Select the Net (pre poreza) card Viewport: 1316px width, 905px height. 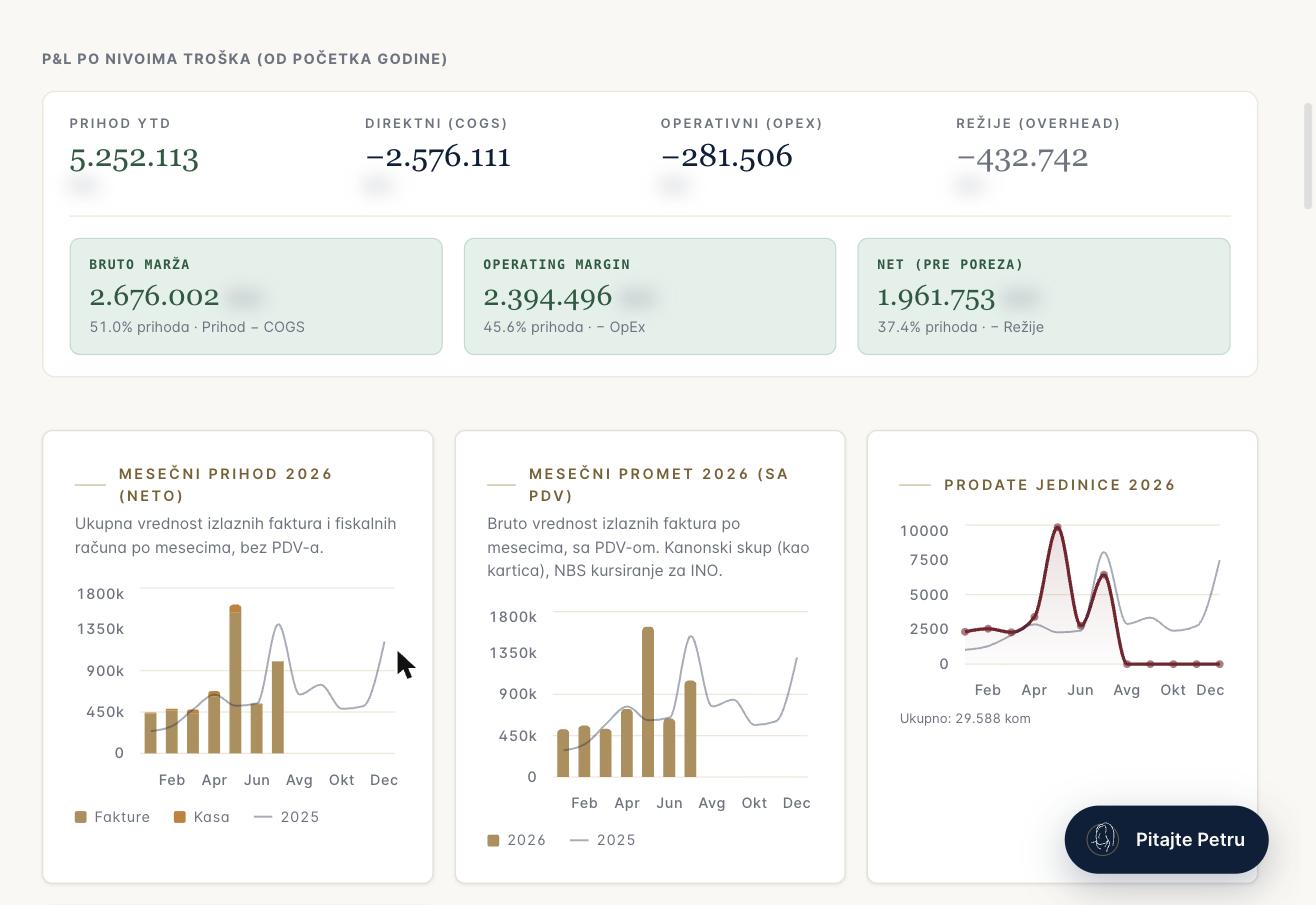point(1044,296)
